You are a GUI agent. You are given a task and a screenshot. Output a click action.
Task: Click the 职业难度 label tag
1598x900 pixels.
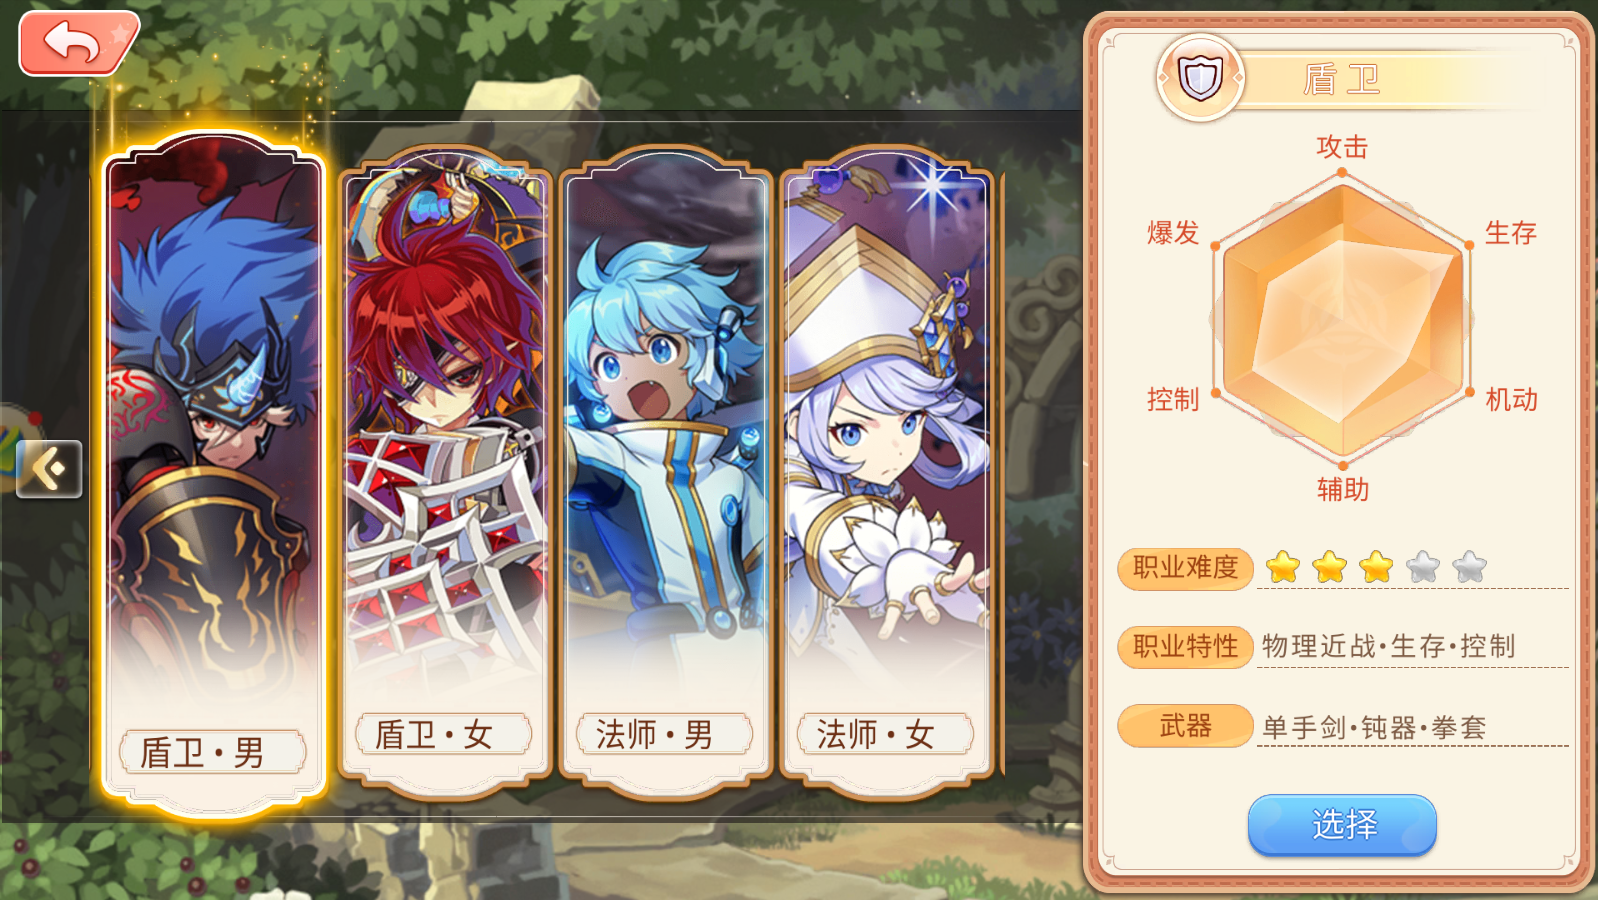click(x=1185, y=568)
